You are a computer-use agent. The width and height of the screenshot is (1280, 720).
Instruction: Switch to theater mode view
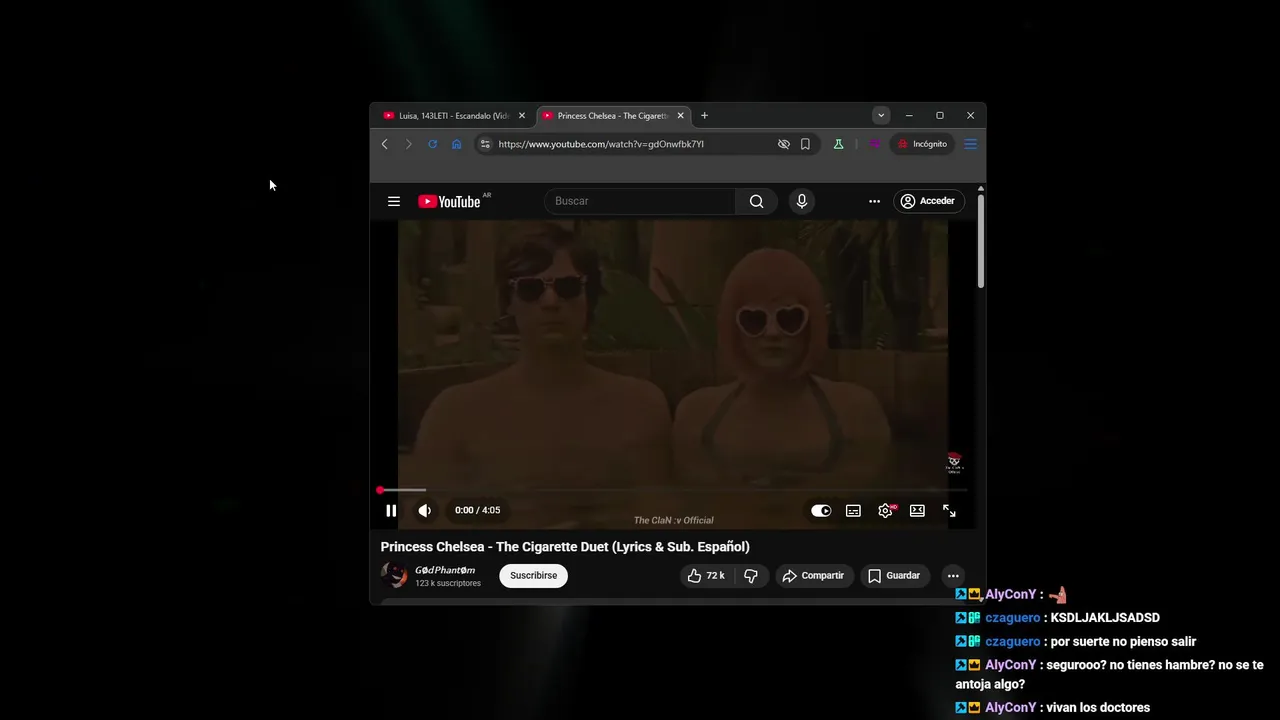click(917, 510)
